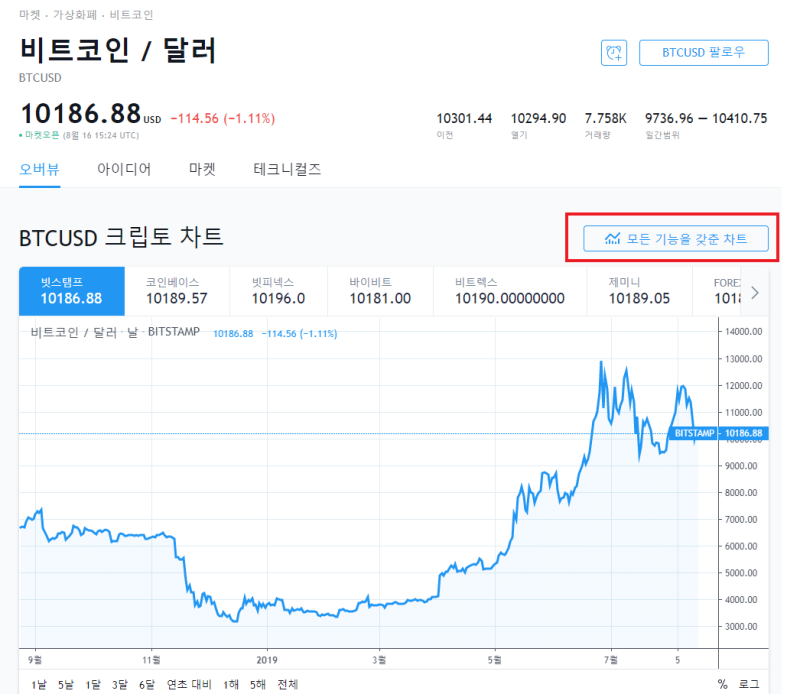Viewport: 800px width, 694px height.
Task: Select the 빗스탬프 exchange tab
Action: click(72, 291)
